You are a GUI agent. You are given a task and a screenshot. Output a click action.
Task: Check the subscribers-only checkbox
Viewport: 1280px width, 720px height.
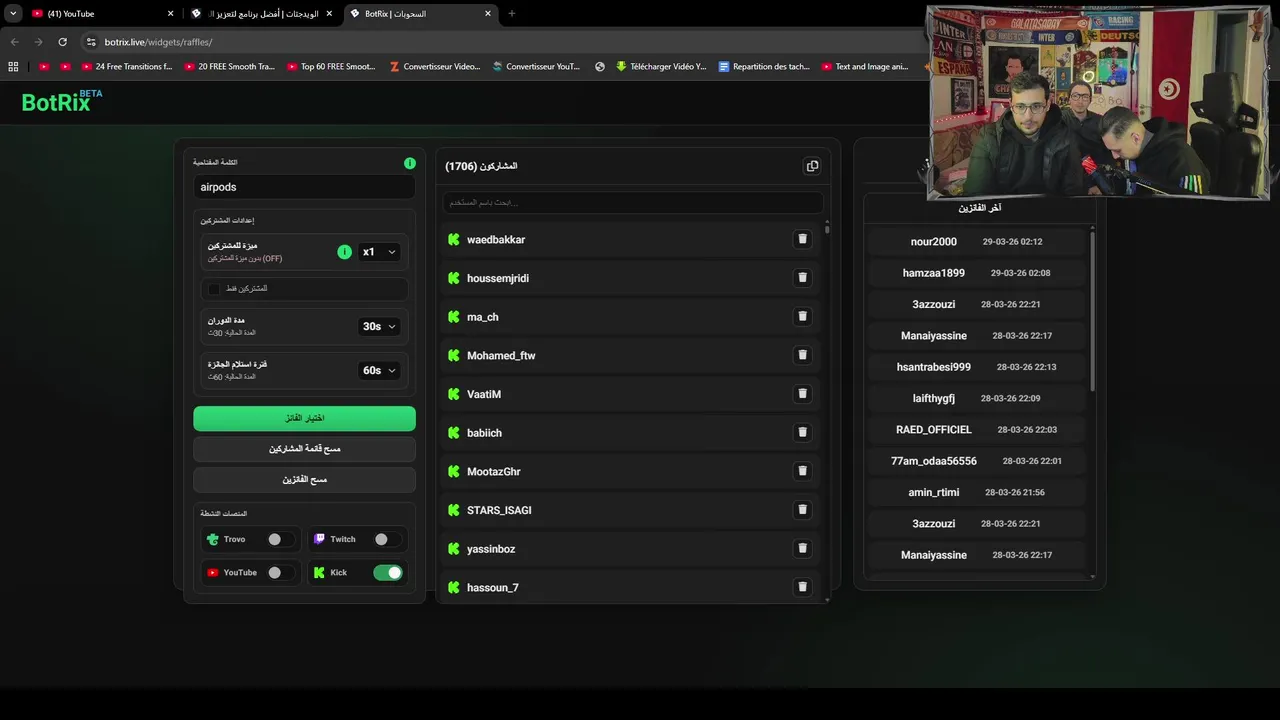coord(214,289)
